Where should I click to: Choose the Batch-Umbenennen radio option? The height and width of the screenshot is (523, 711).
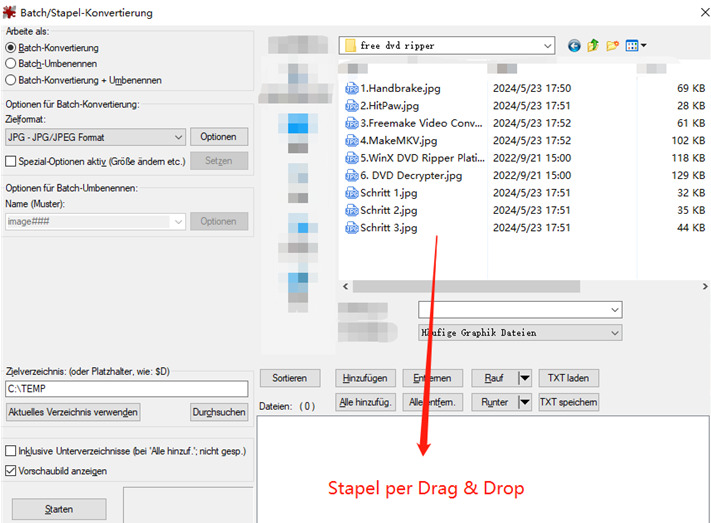11,63
